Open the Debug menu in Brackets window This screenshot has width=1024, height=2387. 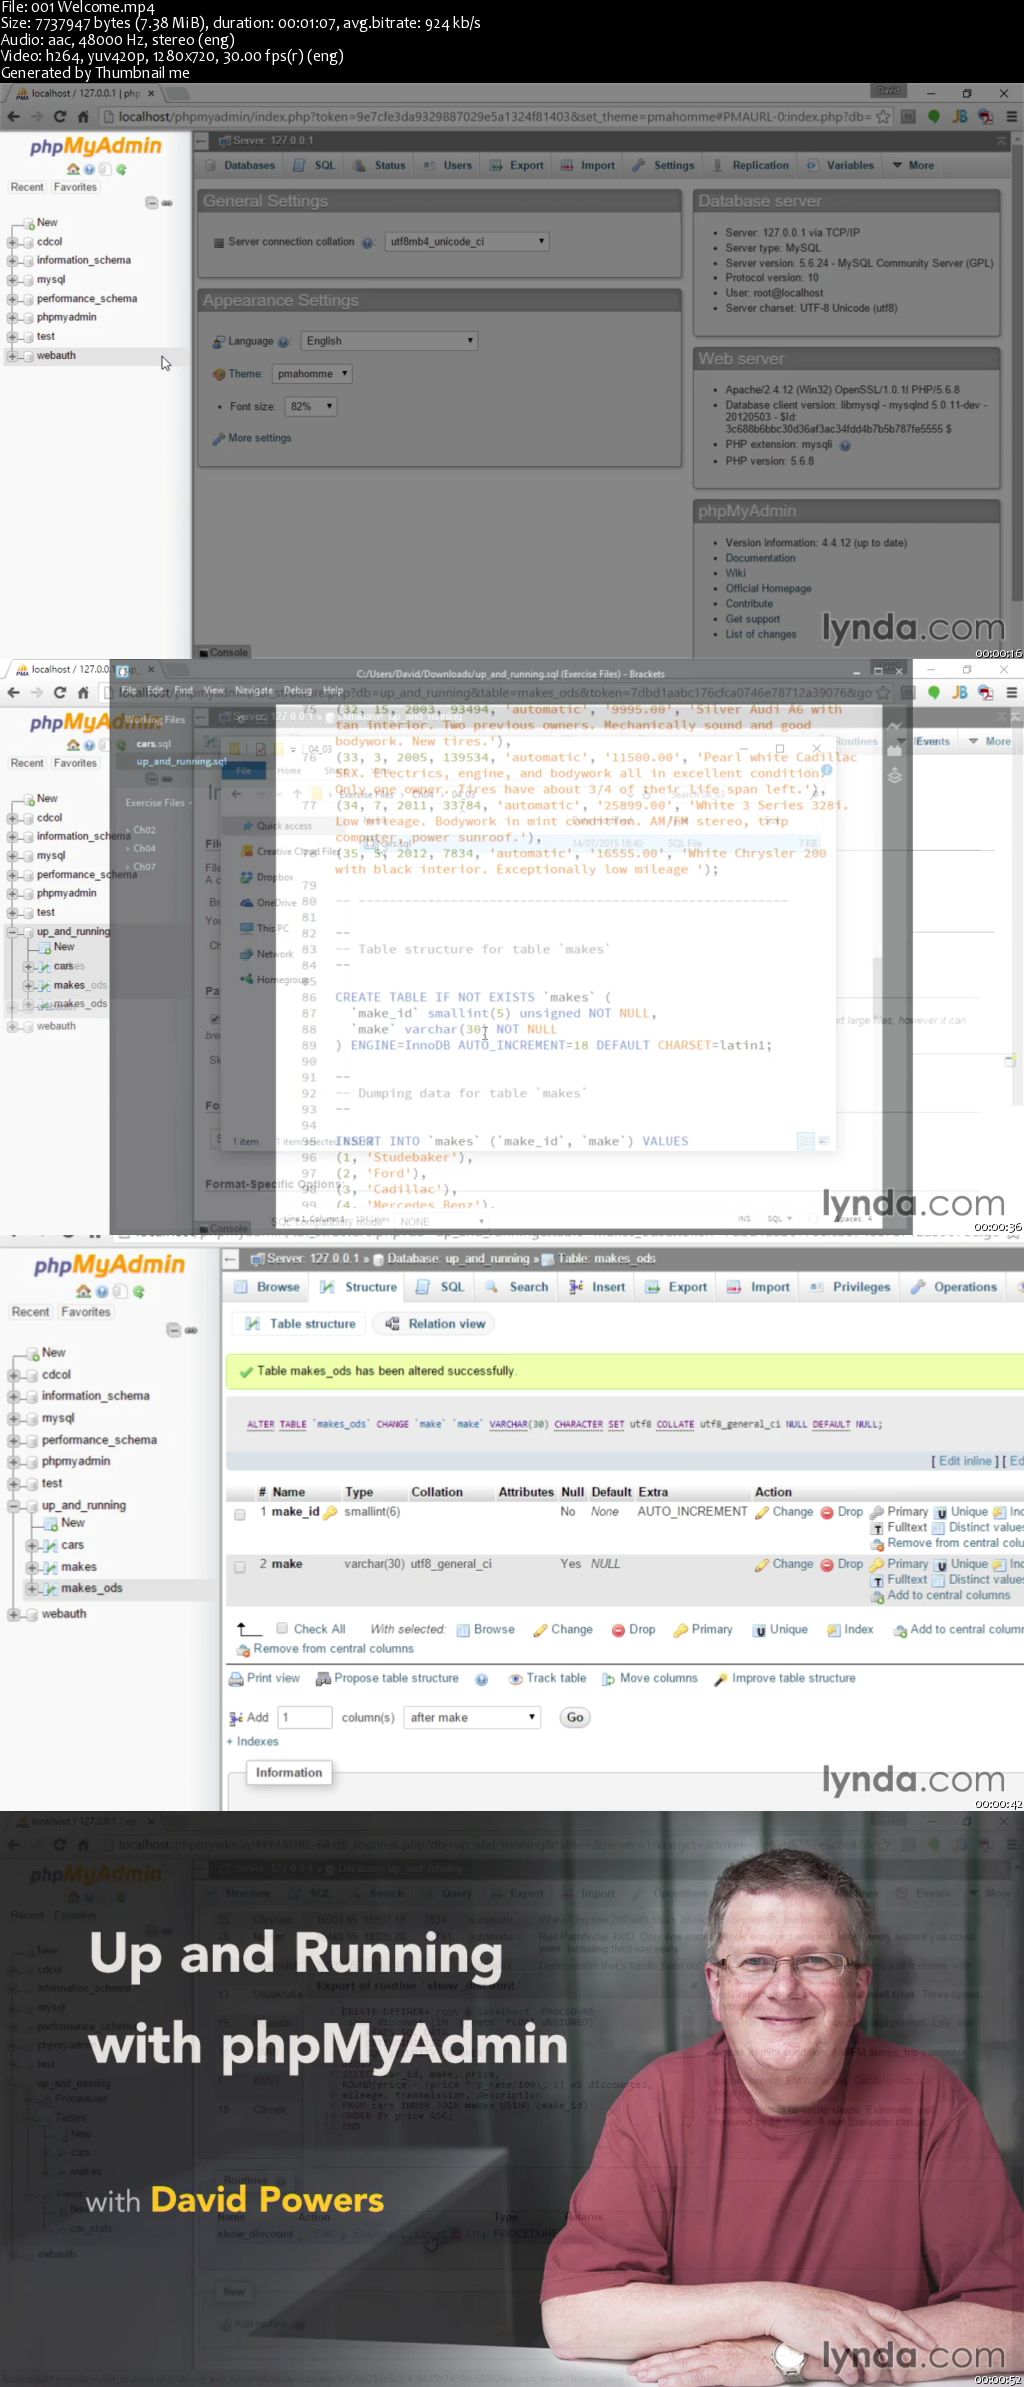click(297, 690)
